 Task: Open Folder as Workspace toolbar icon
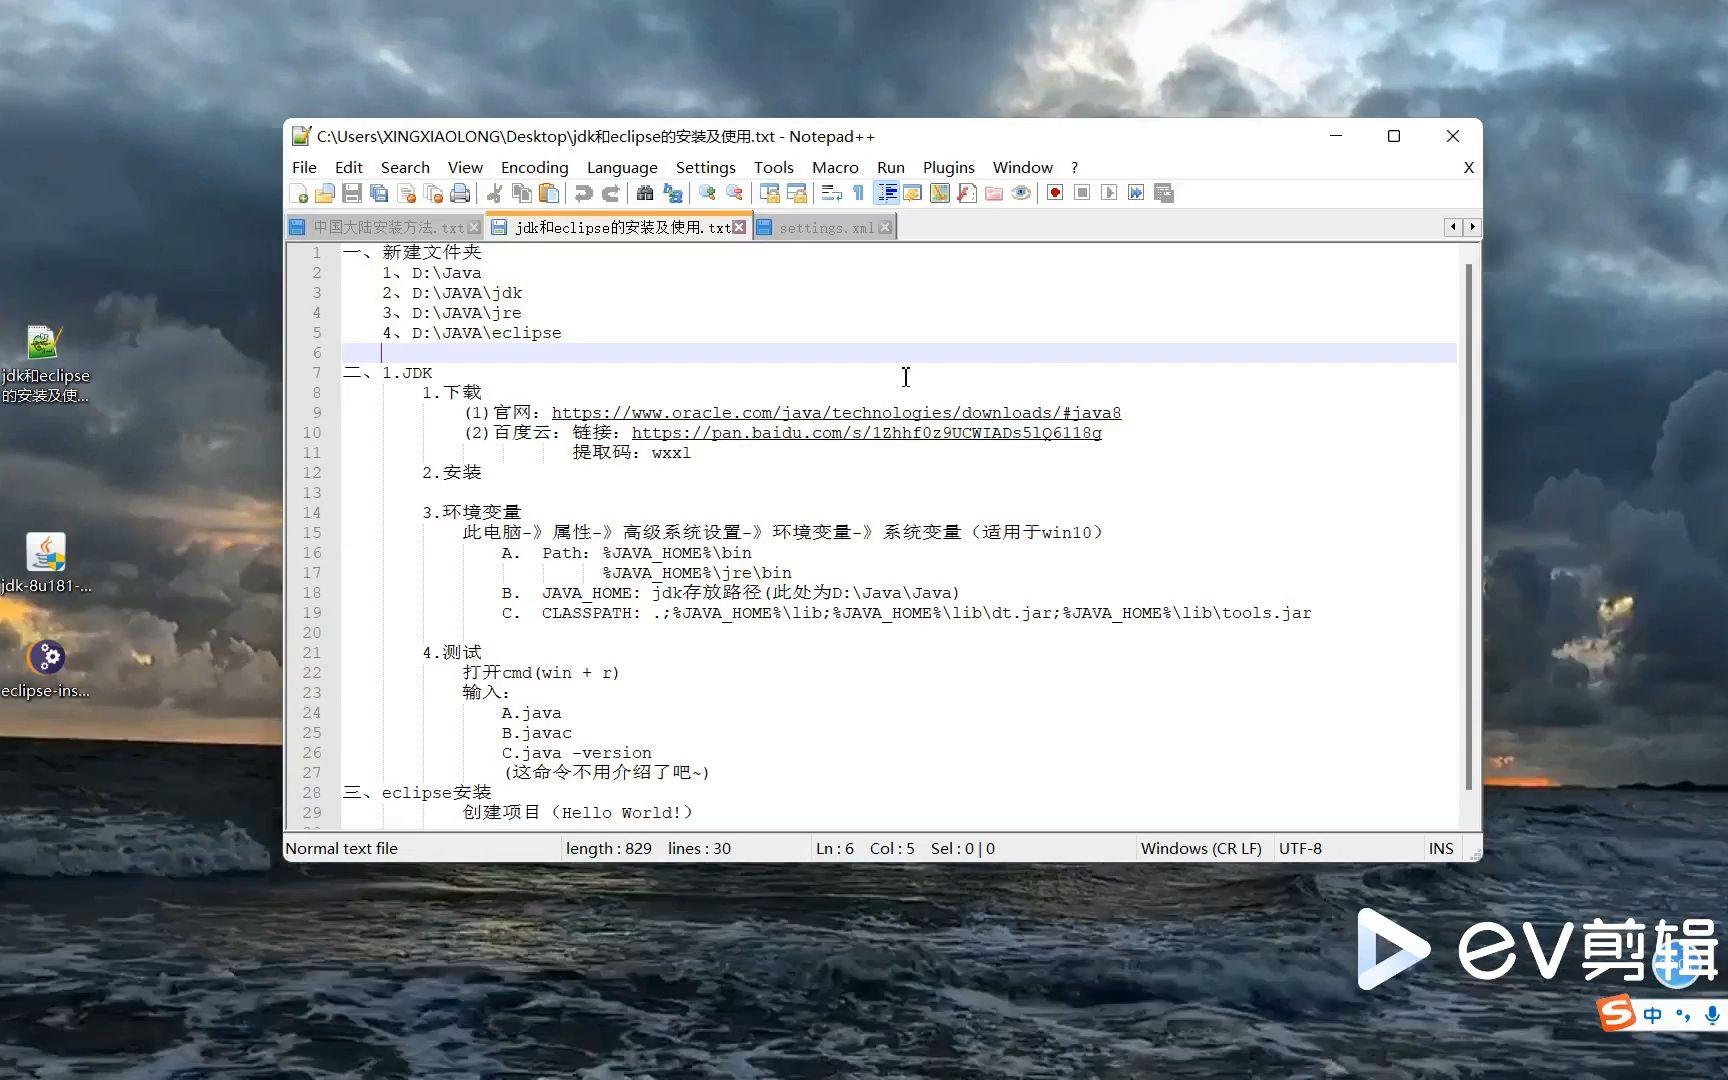[993, 193]
